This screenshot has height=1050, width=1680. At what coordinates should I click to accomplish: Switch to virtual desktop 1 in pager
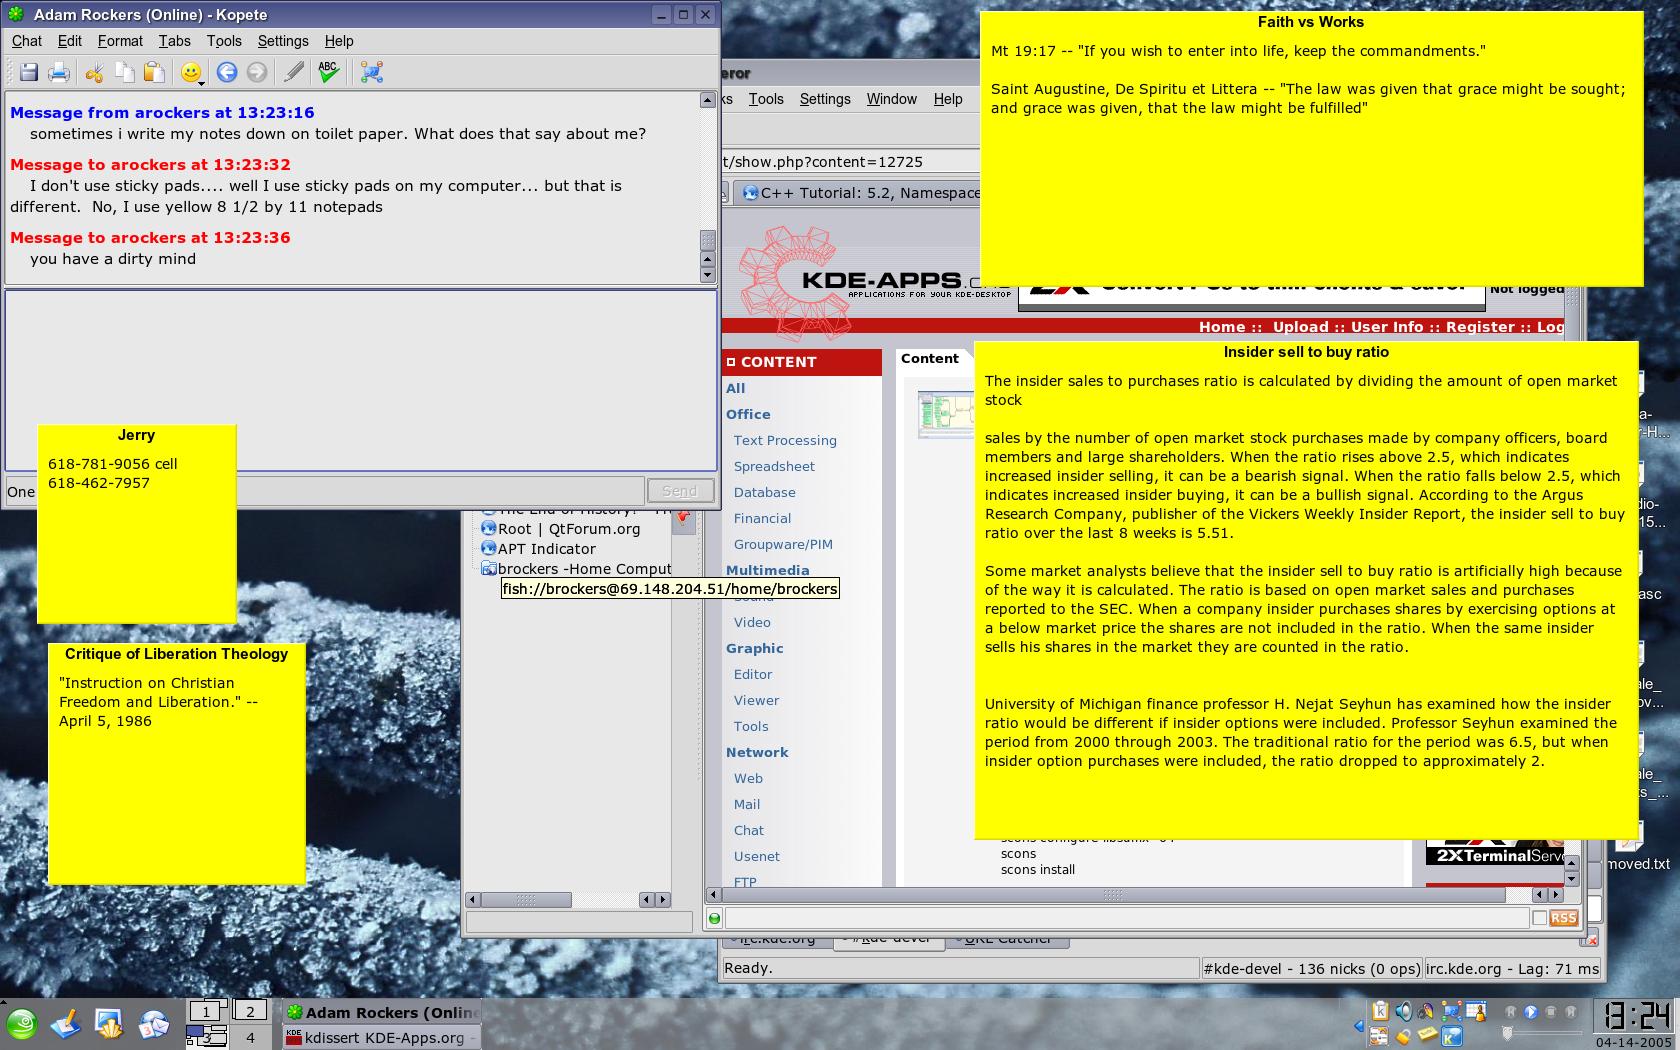click(x=206, y=1011)
